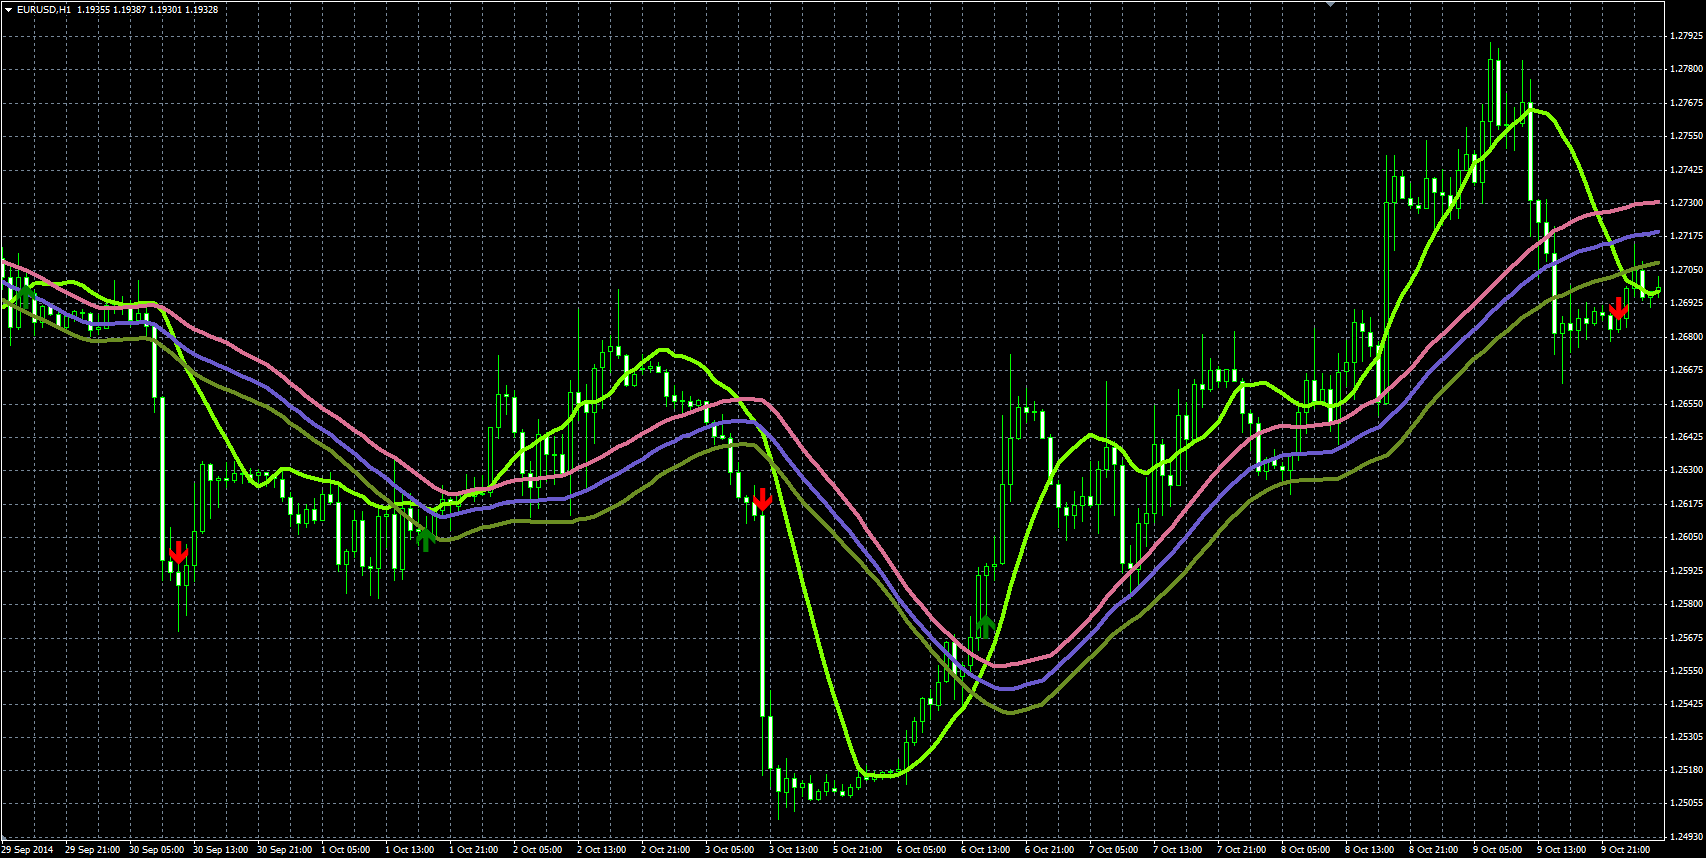The image size is (1706, 858).
Task: Click the 7 Oct 13:00 time axis label
Action: pos(1178,850)
